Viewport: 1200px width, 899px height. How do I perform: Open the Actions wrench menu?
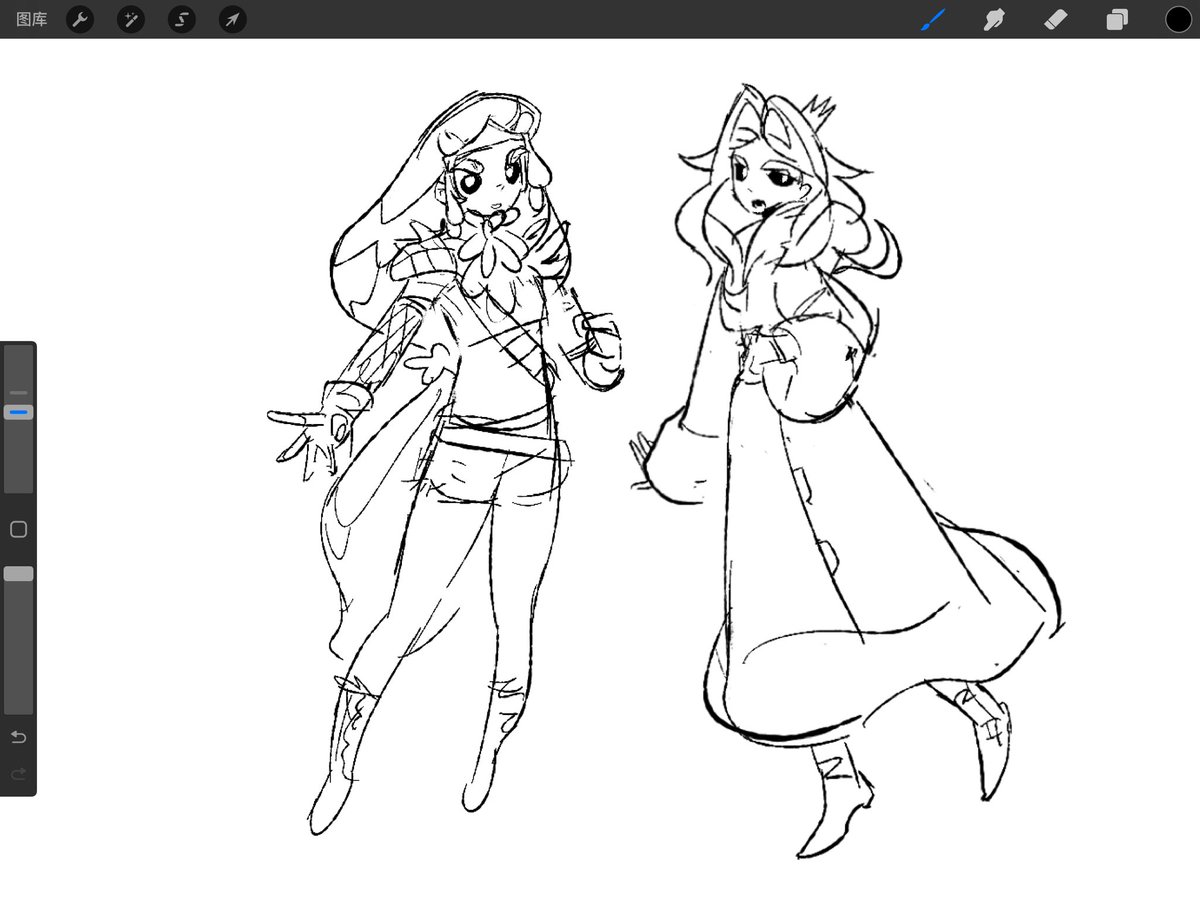coord(80,19)
